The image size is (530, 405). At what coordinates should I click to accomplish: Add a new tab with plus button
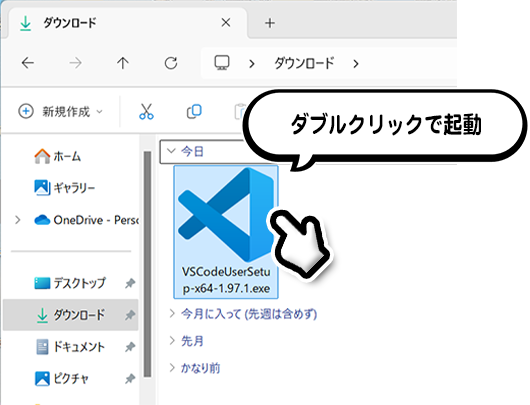[270, 23]
